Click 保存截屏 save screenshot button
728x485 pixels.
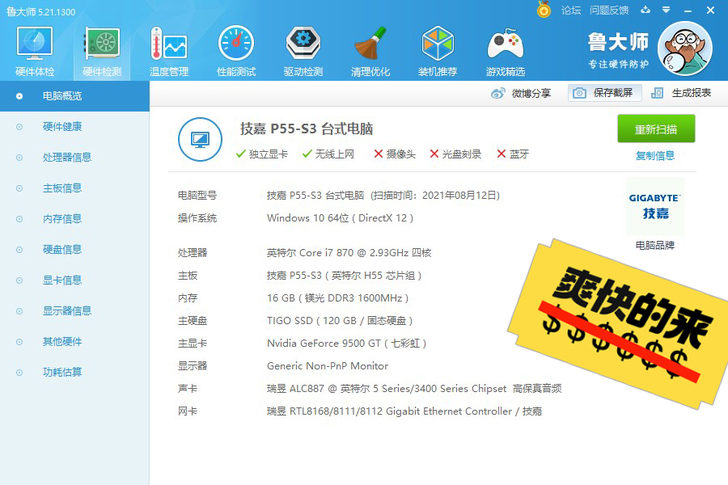click(x=605, y=93)
